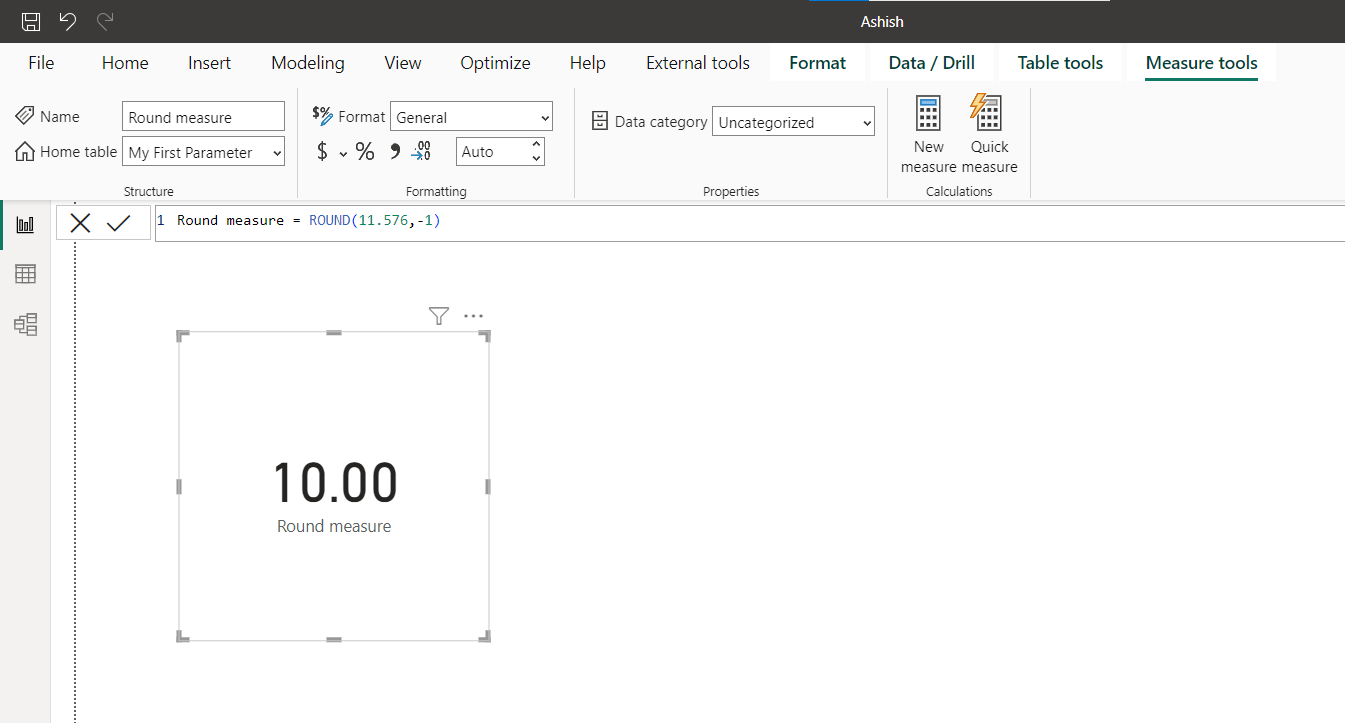Open the Data category dropdown Uncategorized
Viewport: 1345px width, 723px height.
click(x=793, y=121)
